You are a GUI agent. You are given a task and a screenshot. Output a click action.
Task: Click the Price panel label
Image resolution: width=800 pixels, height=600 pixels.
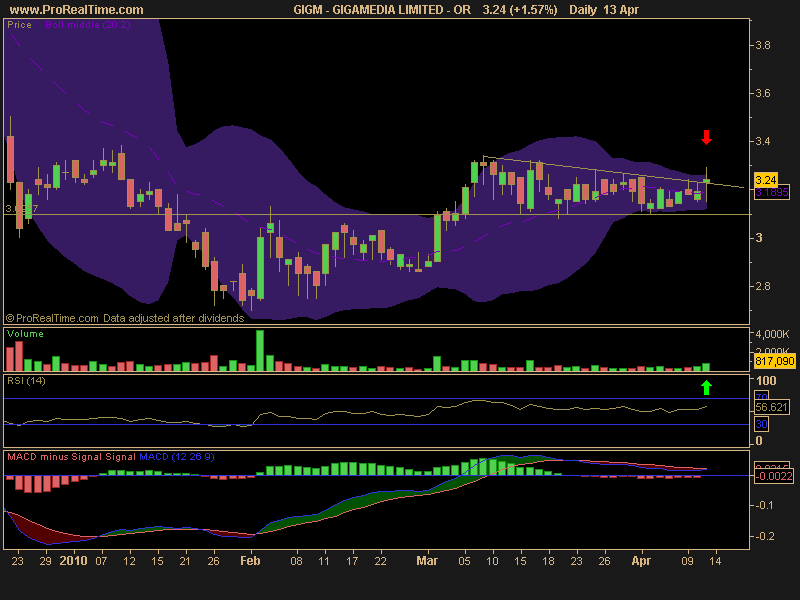[19, 24]
